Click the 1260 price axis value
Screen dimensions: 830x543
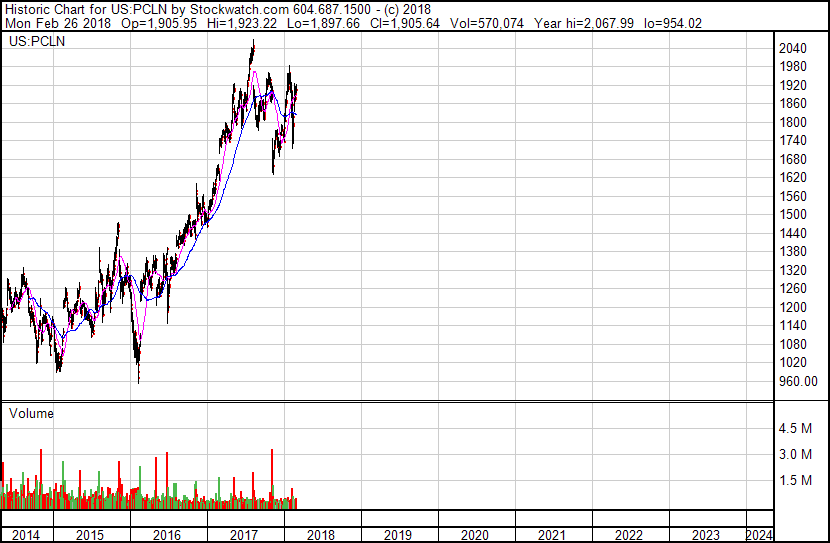[x=793, y=288]
